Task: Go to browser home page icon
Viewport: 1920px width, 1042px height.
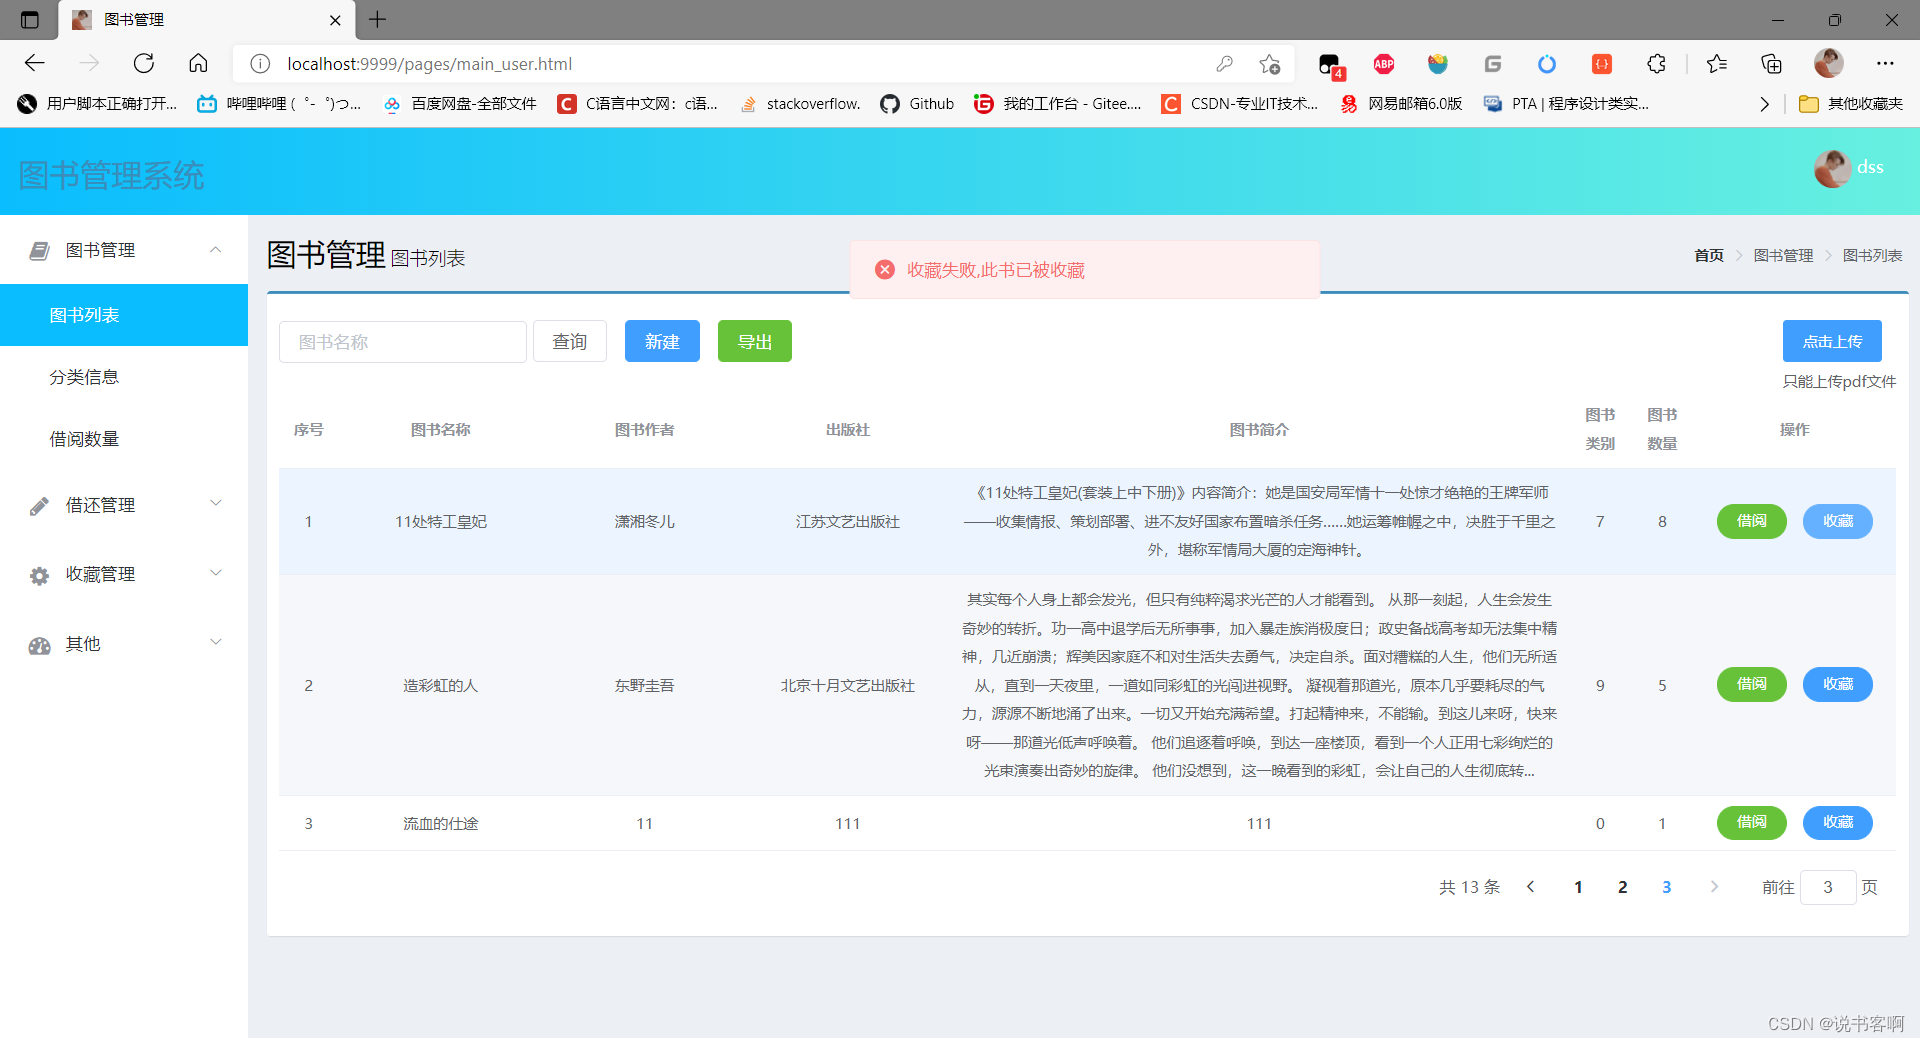Action: coord(198,64)
